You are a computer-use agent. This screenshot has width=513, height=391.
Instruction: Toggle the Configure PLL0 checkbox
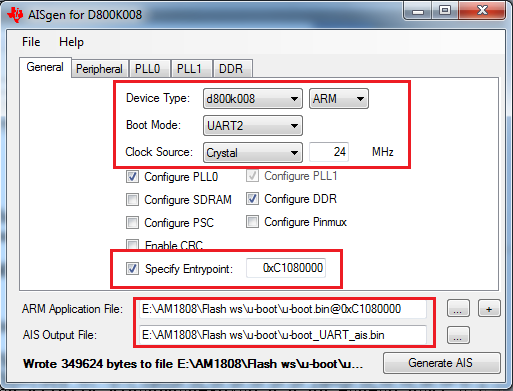point(132,177)
